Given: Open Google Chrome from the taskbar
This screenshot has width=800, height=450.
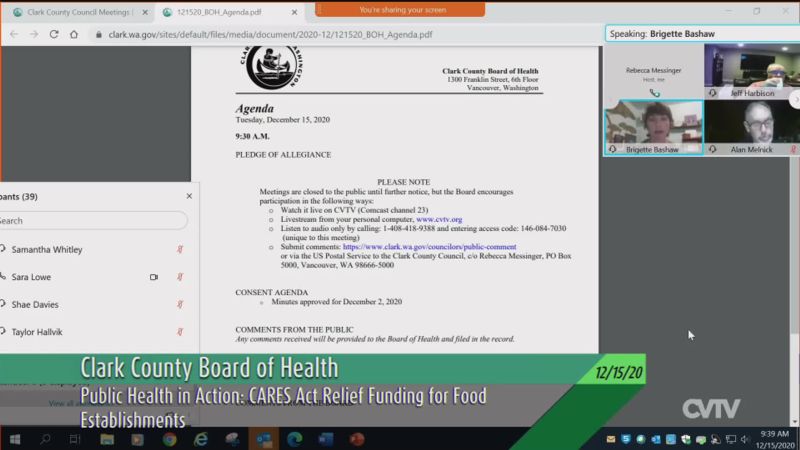Looking at the screenshot, I should coord(169,439).
